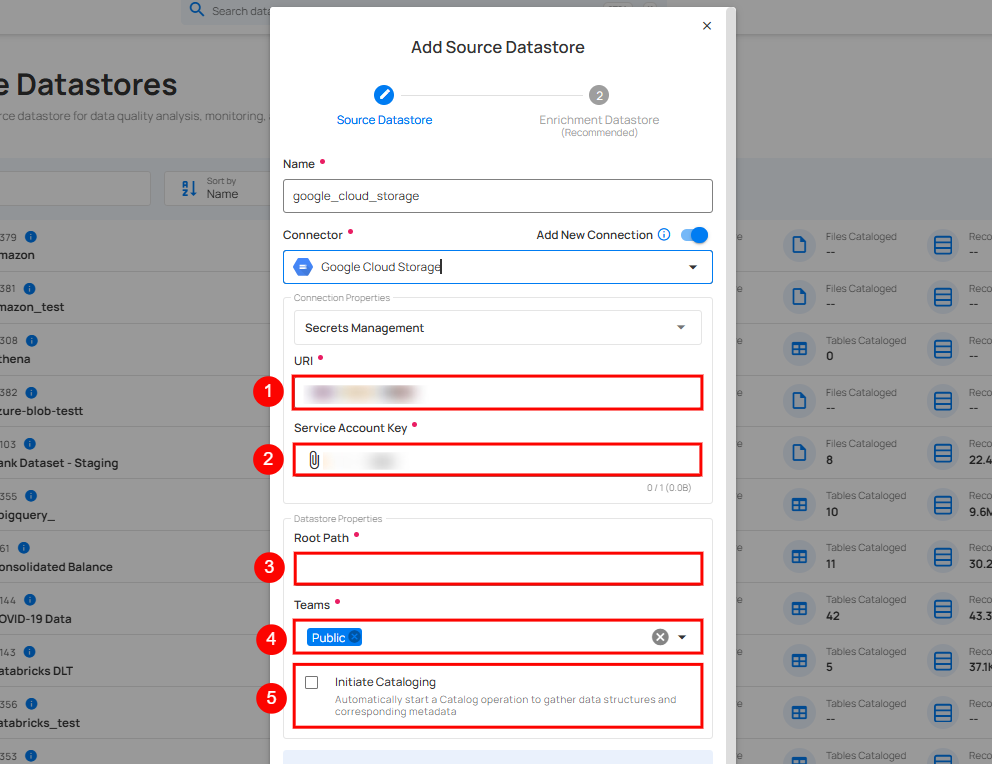The image size is (992, 764).
Task: Switch to the Enrichment Datastore step
Action: point(598,95)
